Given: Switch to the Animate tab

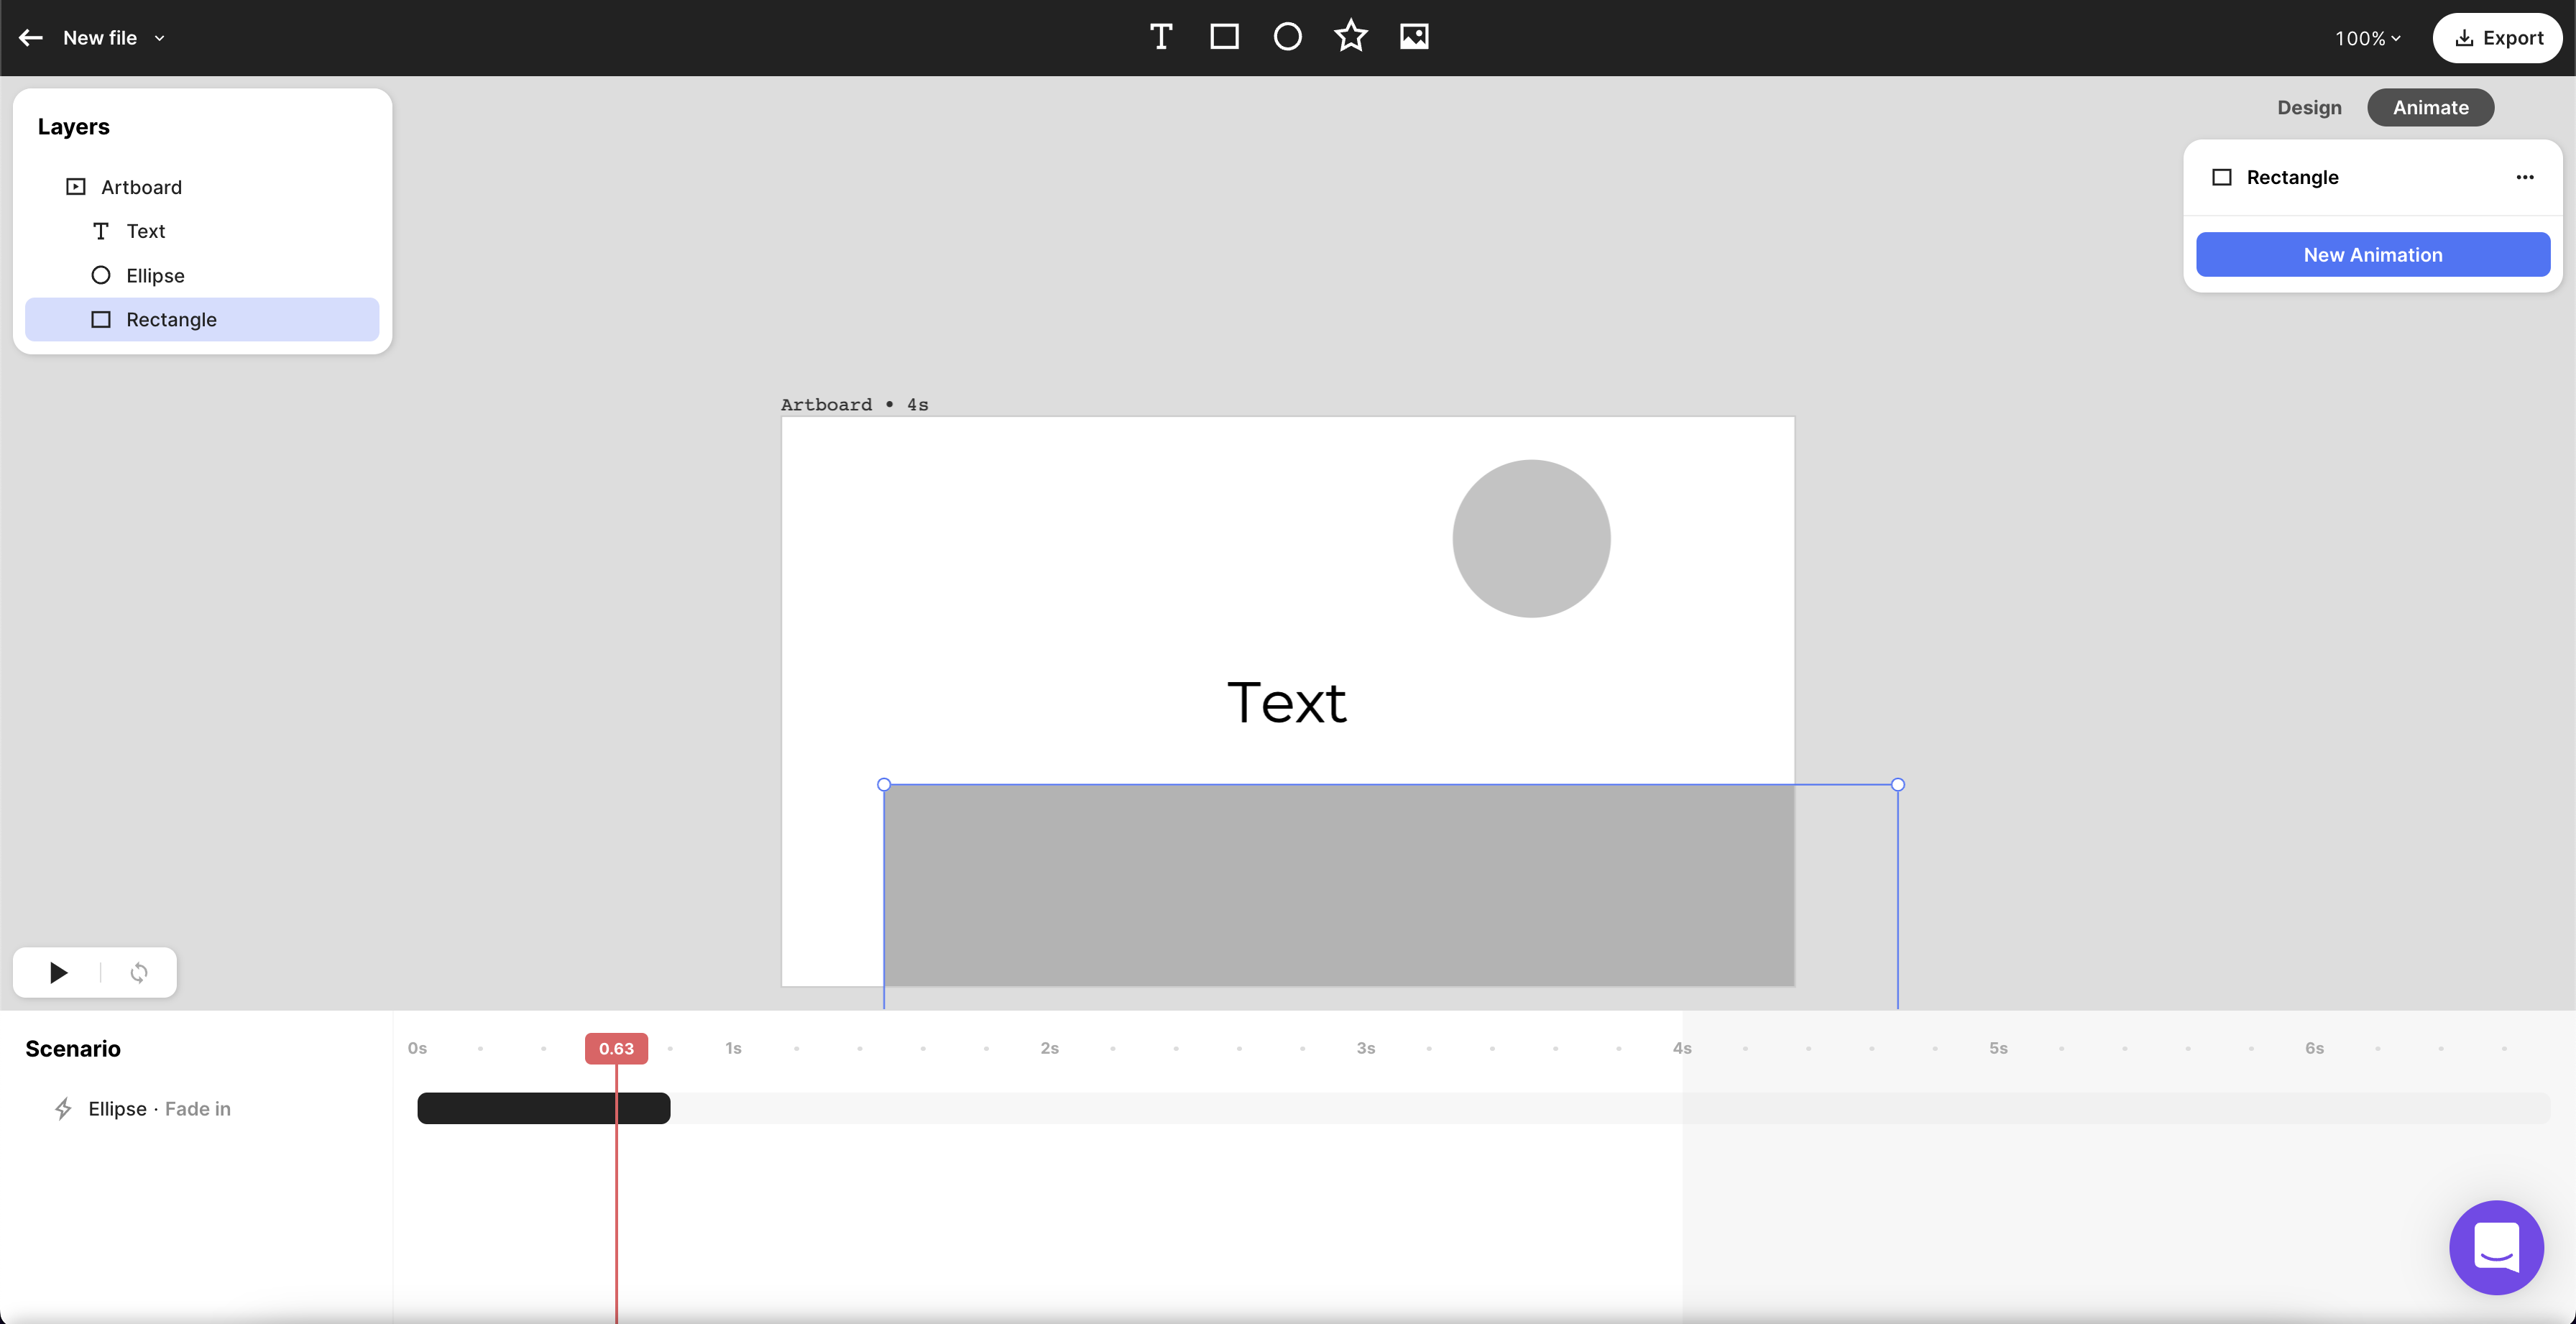Looking at the screenshot, I should [2429, 107].
